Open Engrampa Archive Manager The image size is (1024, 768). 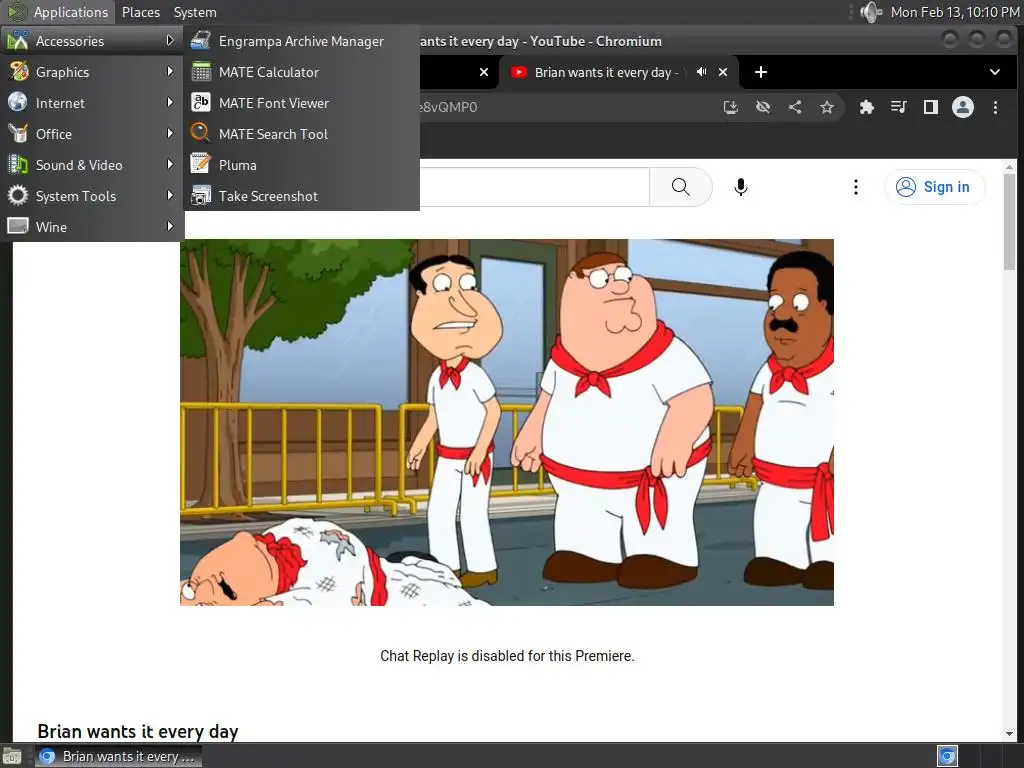301,41
